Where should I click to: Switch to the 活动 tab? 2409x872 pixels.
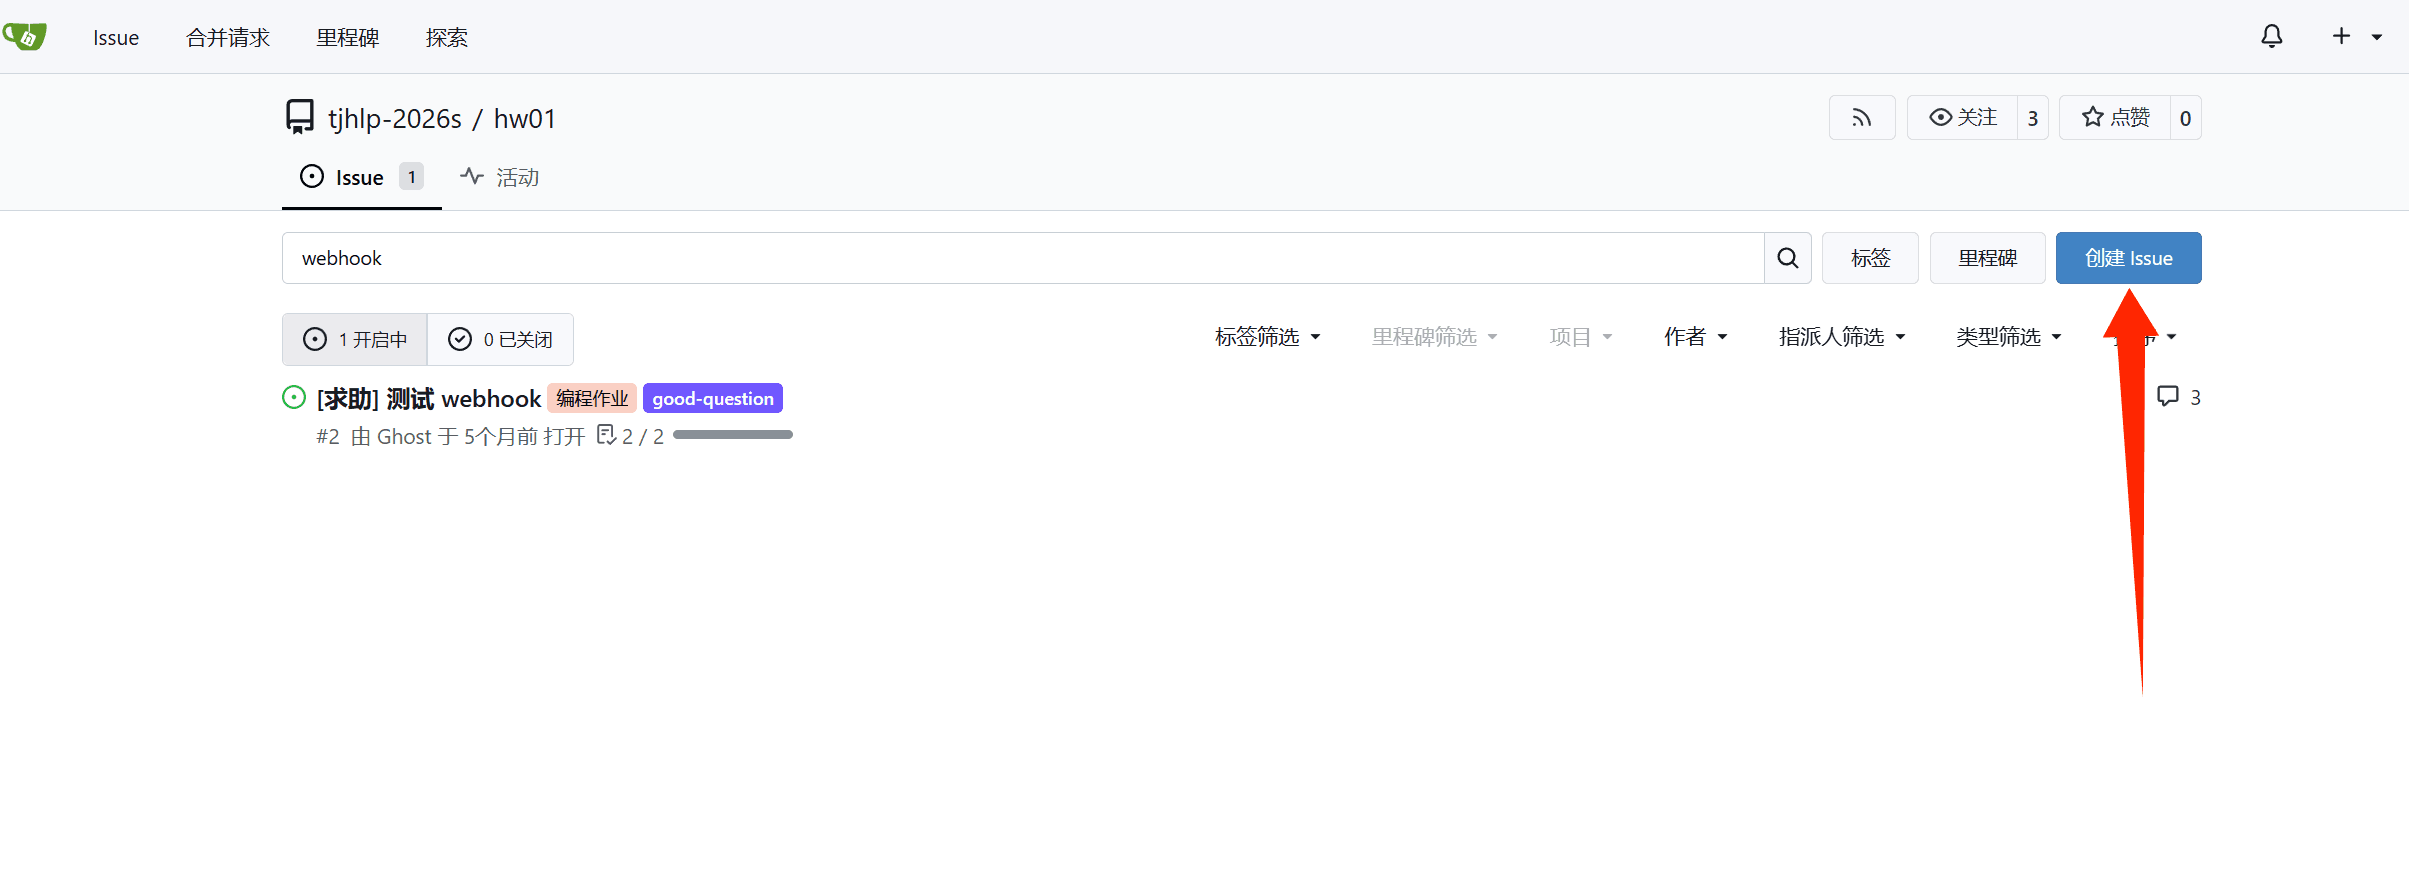click(x=500, y=177)
